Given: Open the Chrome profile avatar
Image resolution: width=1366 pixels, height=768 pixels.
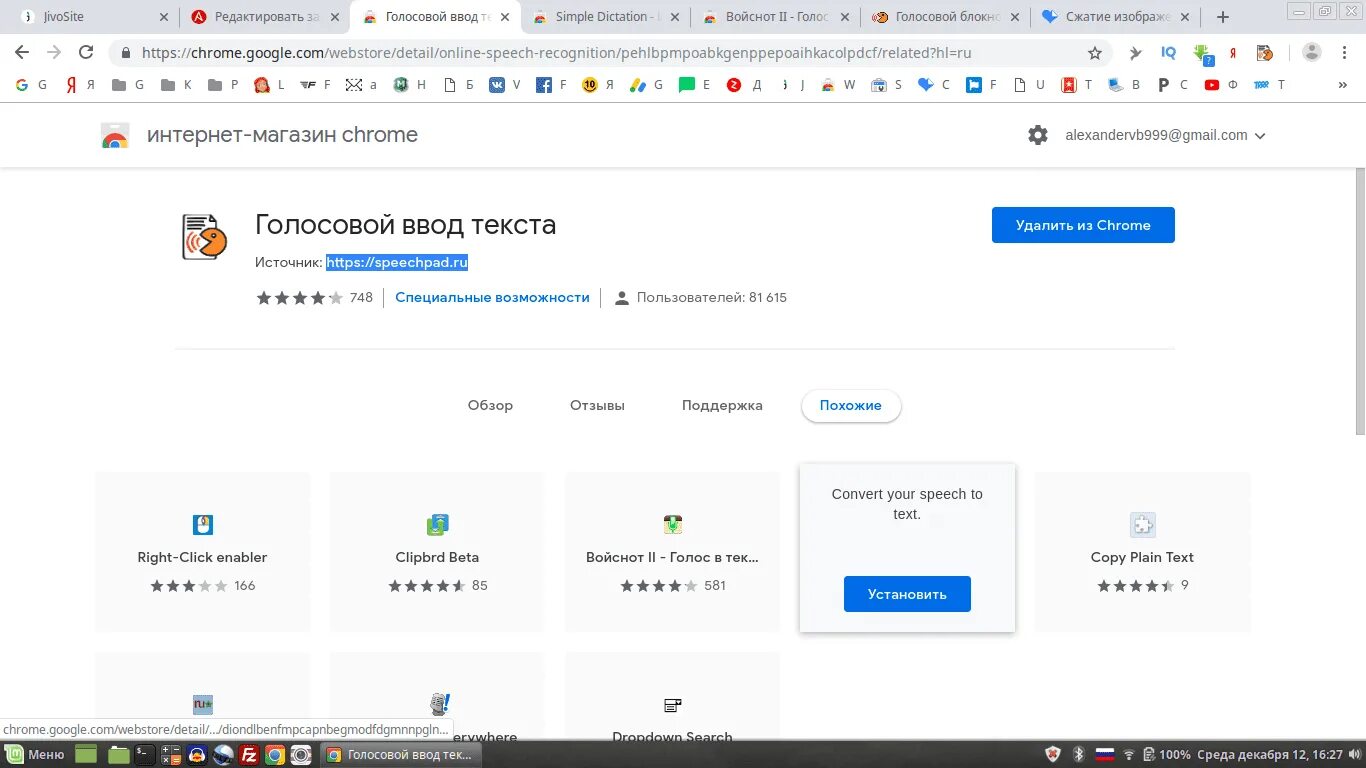Looking at the screenshot, I should tap(1312, 53).
